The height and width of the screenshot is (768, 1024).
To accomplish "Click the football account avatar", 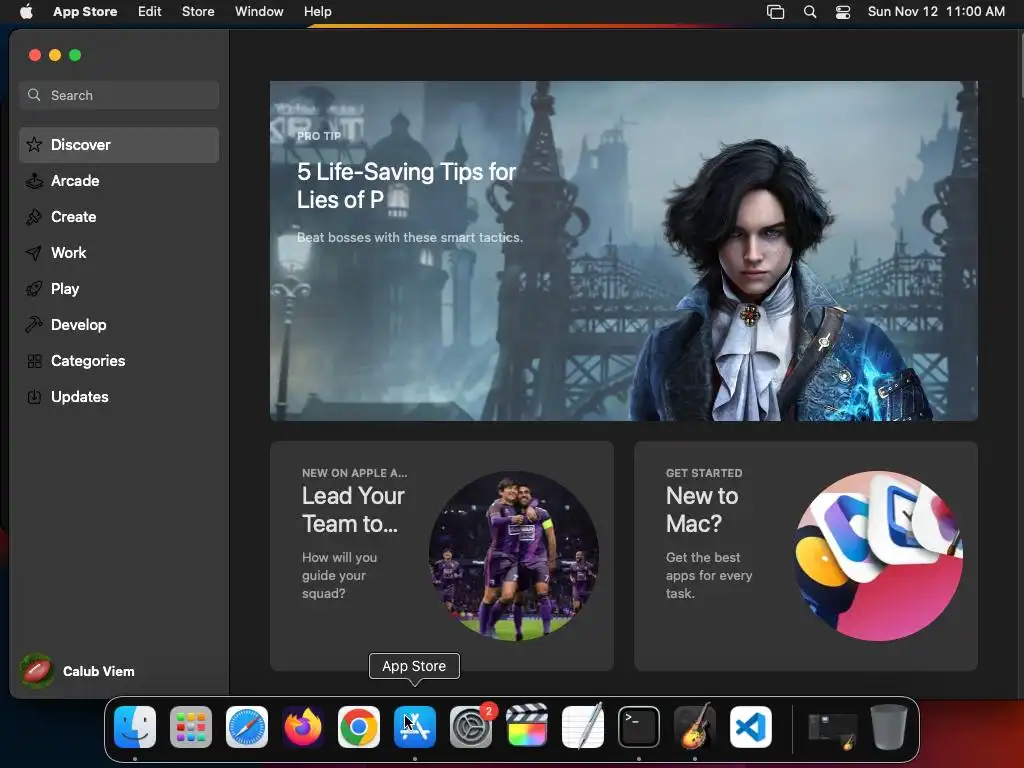I will click(x=37, y=671).
